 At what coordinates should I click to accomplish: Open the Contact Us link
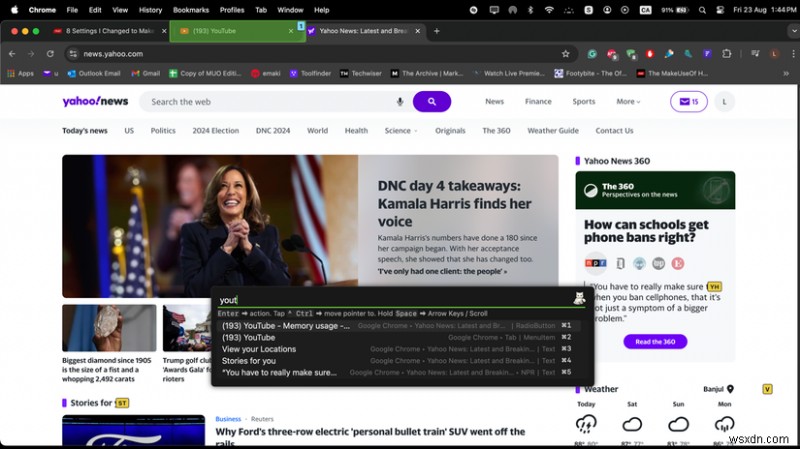[x=614, y=131]
